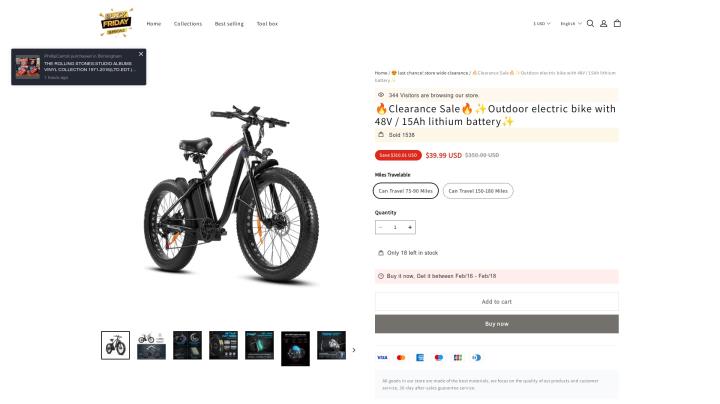
Task: Decrease quantity with the minus button
Action: coord(380,227)
